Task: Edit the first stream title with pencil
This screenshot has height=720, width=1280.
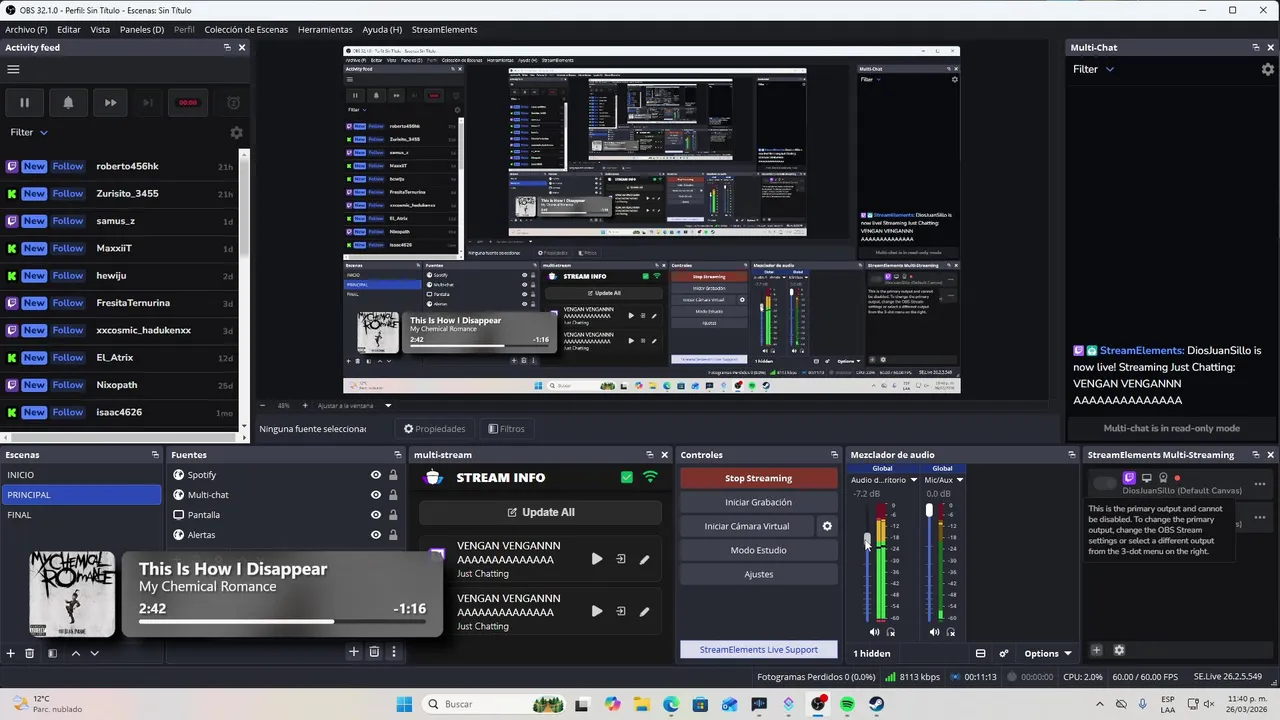Action: [644, 559]
